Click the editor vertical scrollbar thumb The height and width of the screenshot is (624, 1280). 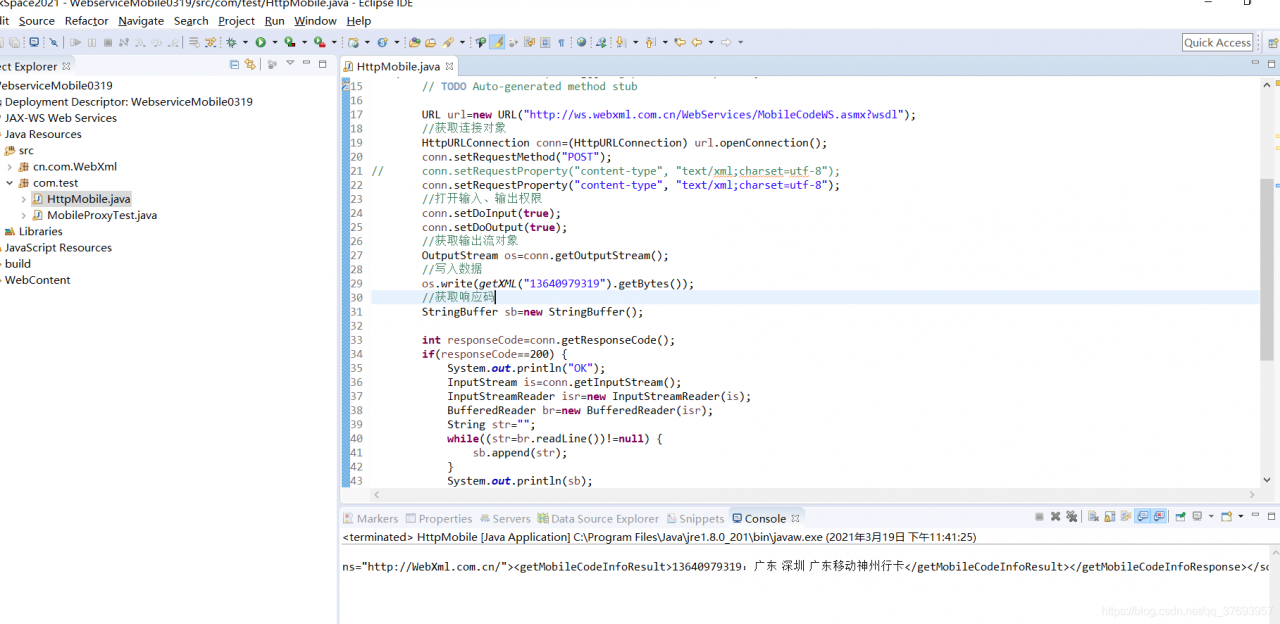(1268, 270)
